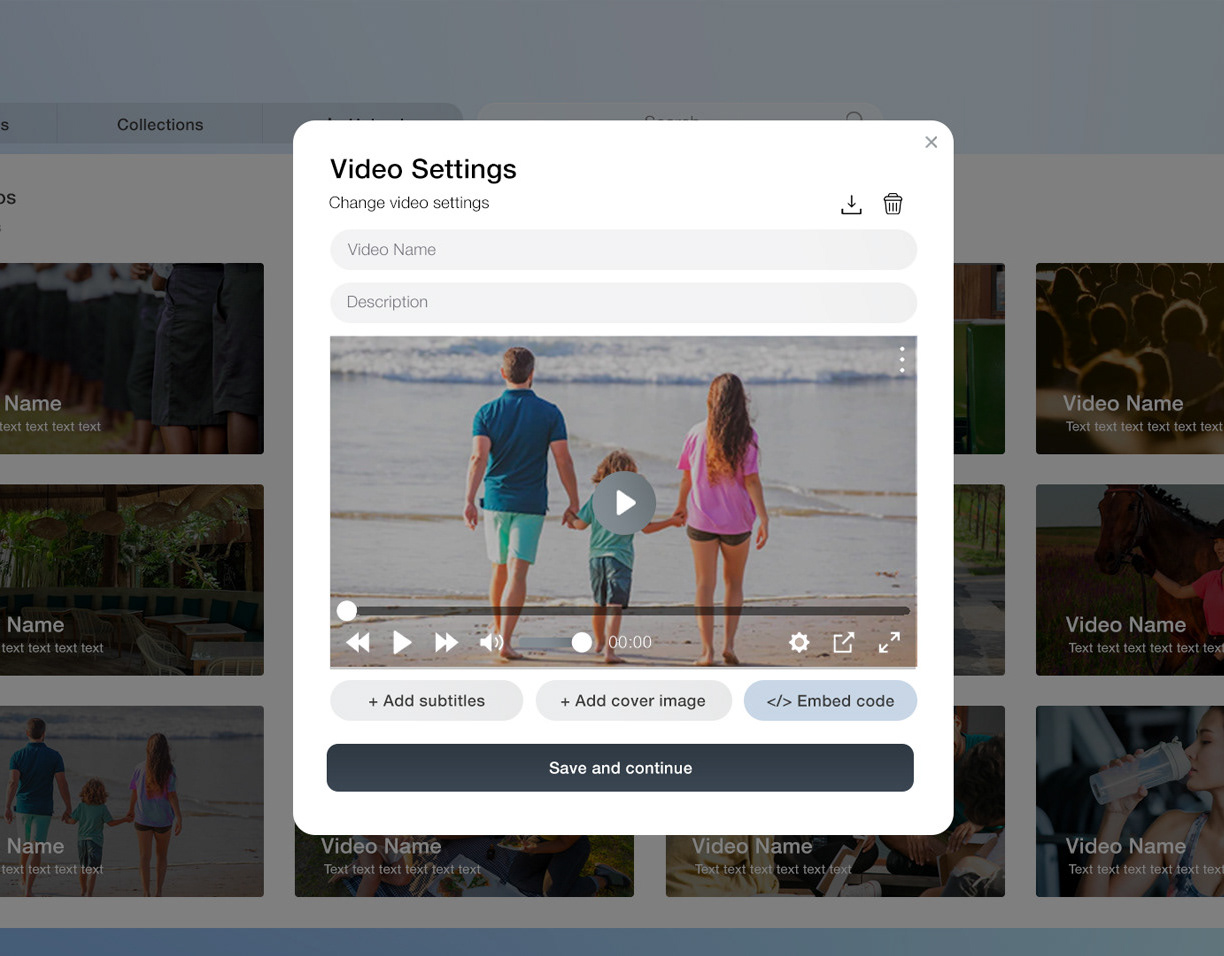Click the center play button overlay
The width and height of the screenshot is (1224, 956).
(x=624, y=503)
